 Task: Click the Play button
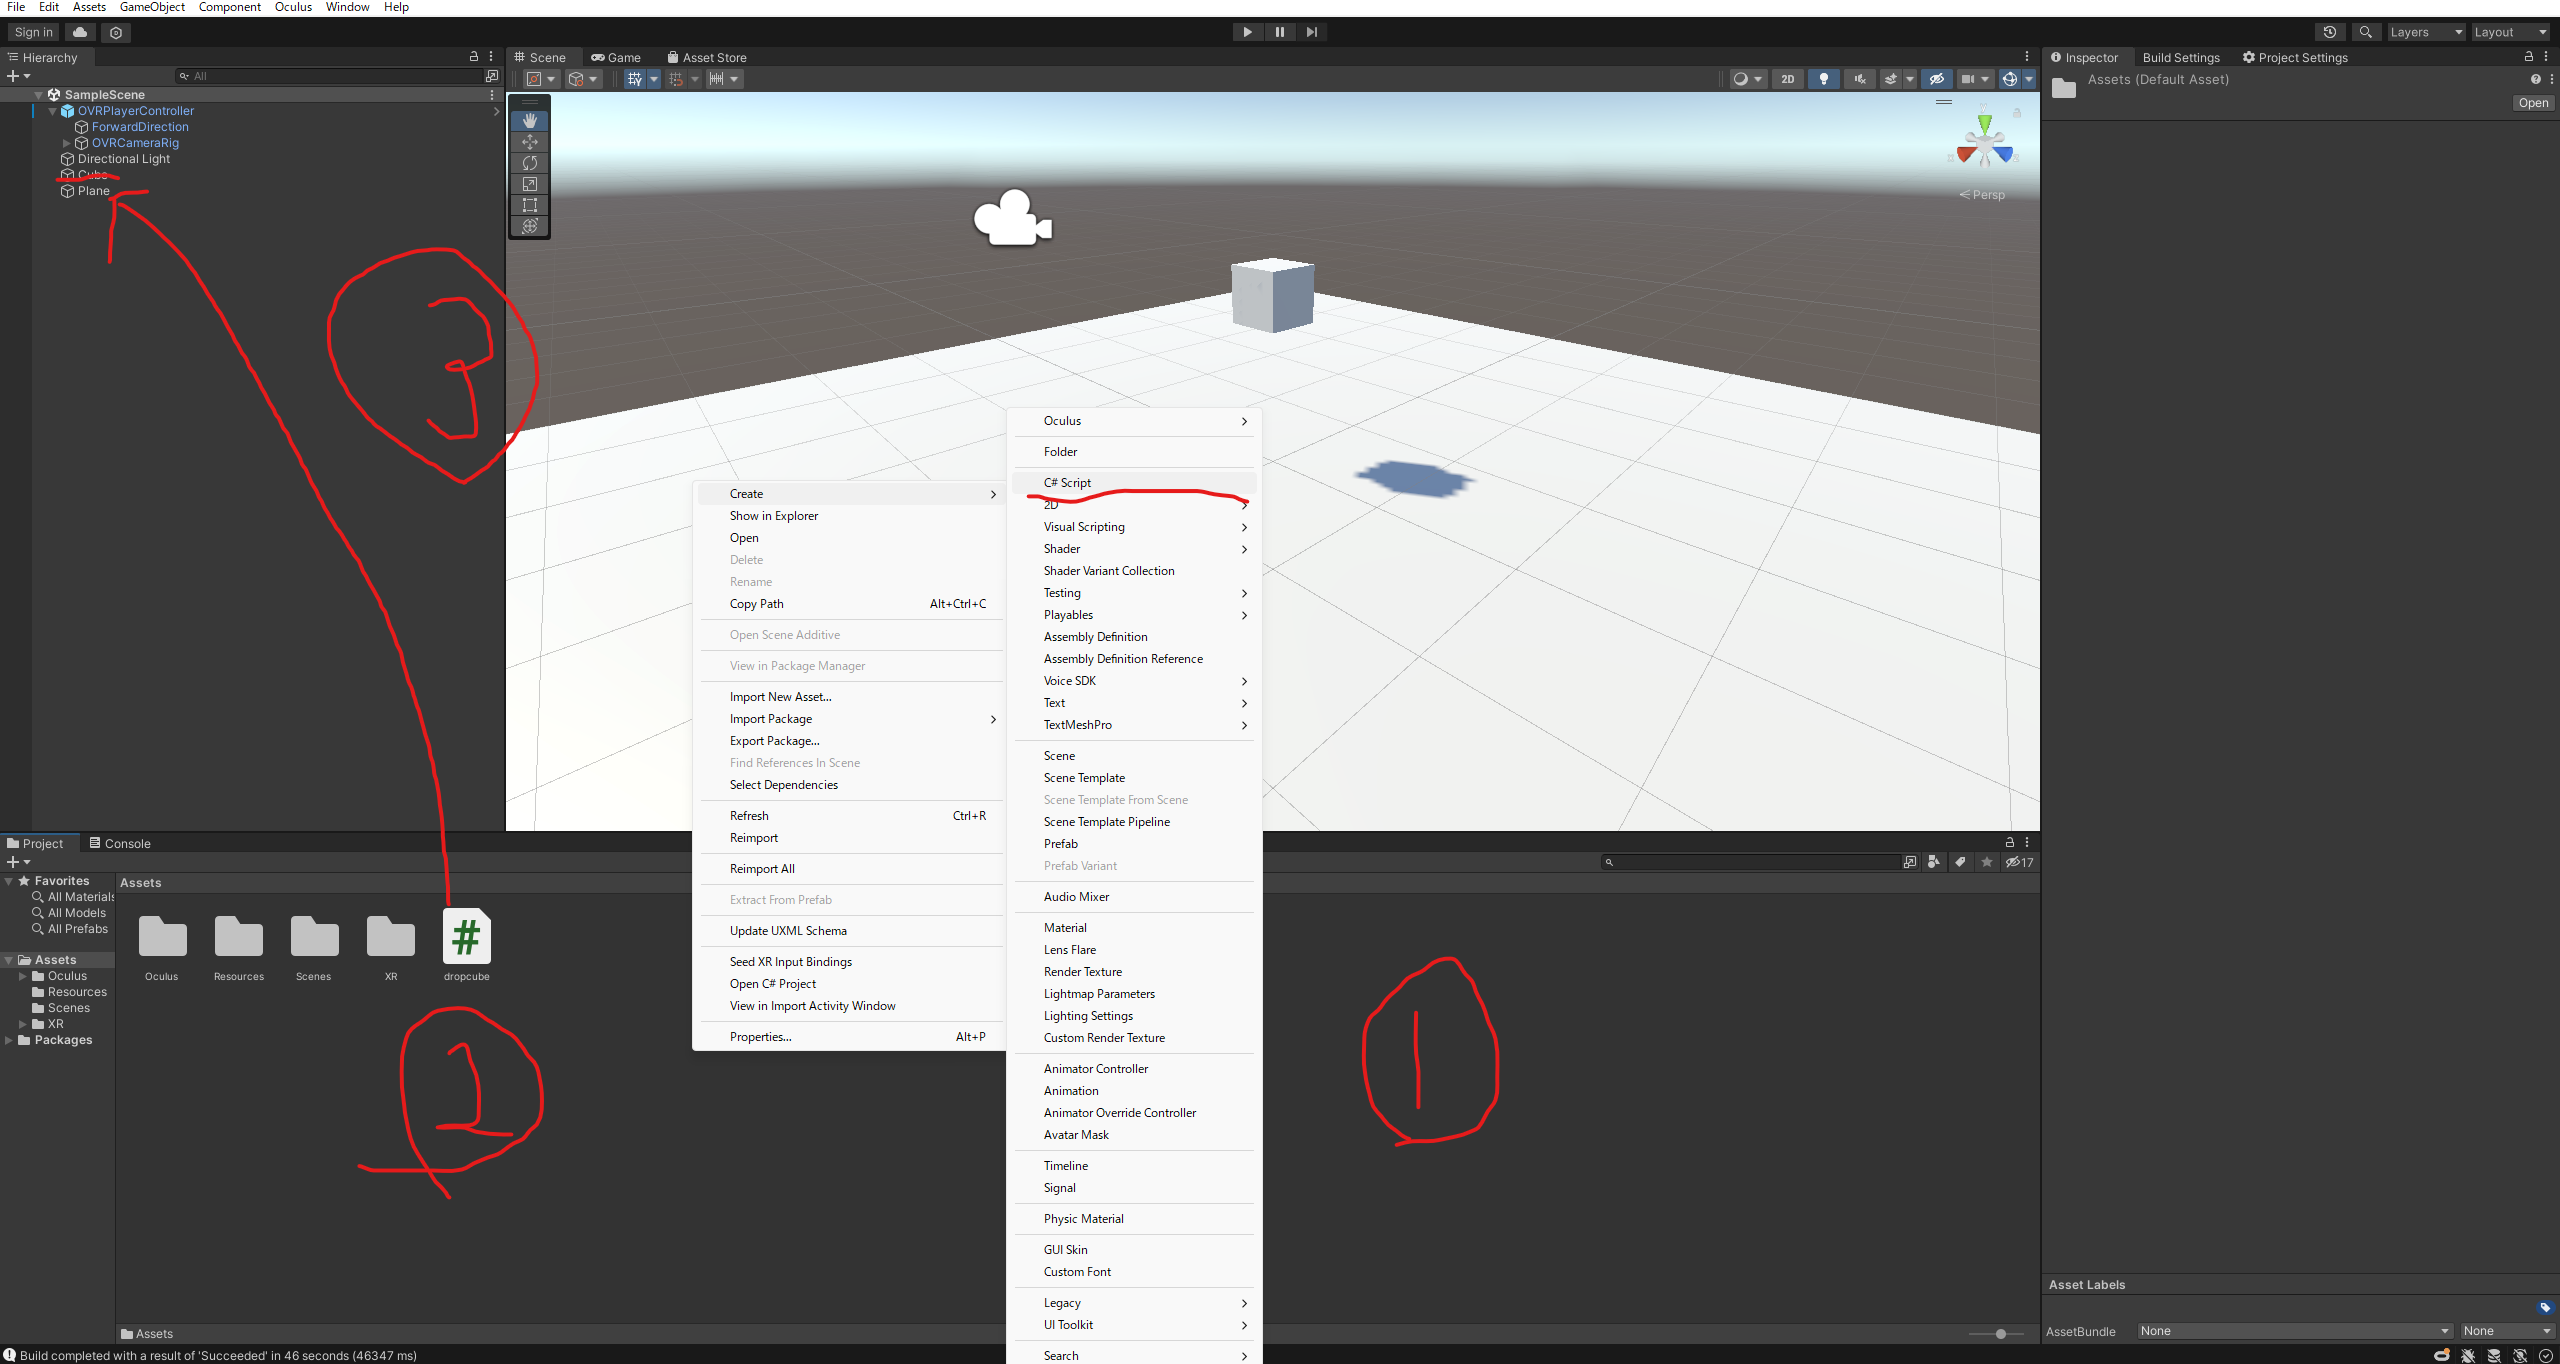[1247, 32]
